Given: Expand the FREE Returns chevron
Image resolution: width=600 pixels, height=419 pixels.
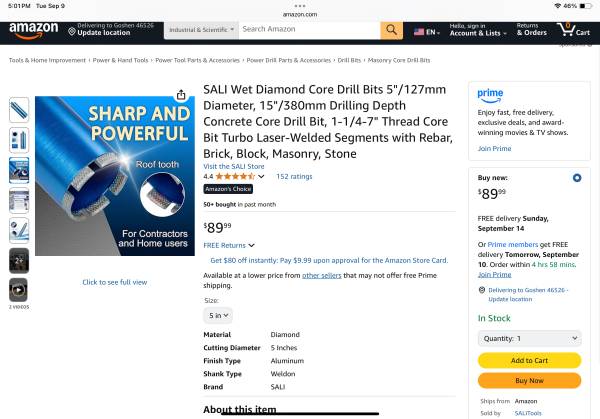Looking at the screenshot, I should 251,245.
